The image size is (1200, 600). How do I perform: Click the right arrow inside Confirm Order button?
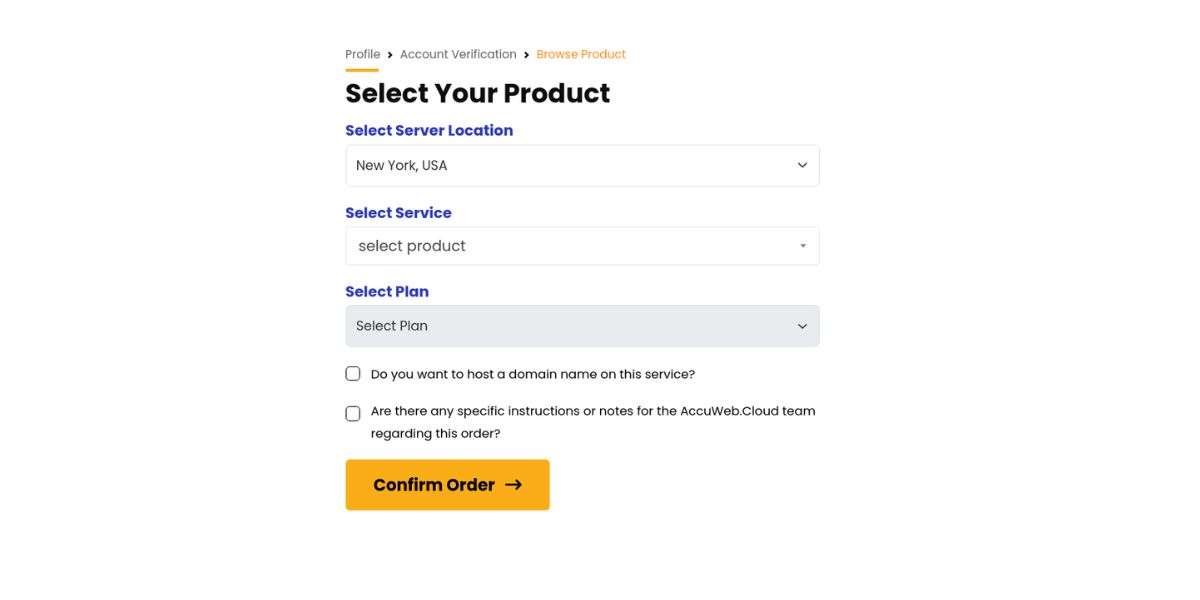[x=514, y=484]
